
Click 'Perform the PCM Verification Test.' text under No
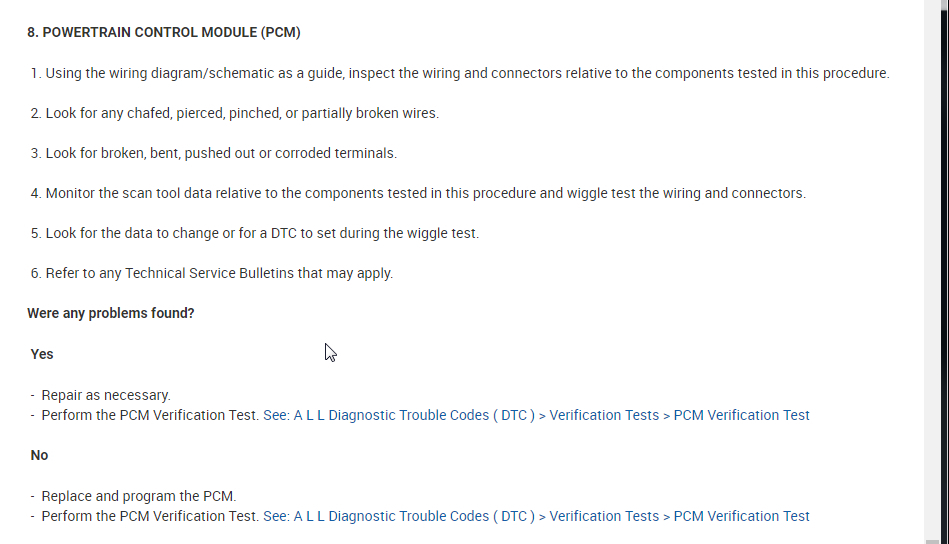click(x=150, y=516)
